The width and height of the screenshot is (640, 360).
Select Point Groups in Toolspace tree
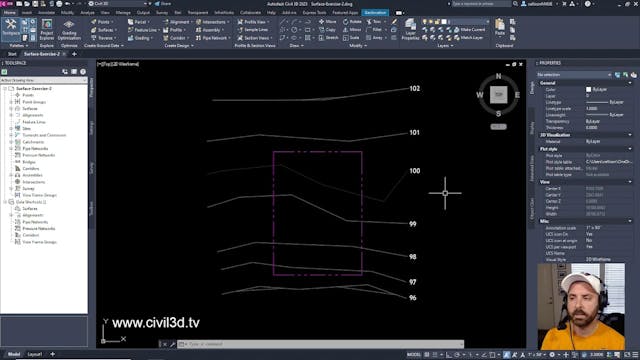[x=34, y=102]
